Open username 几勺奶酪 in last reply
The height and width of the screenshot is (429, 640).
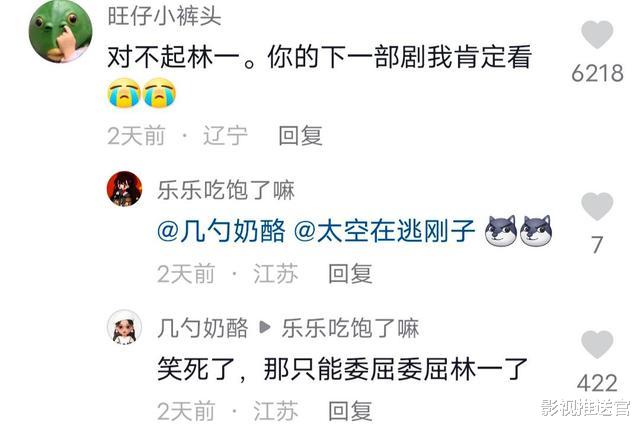(x=203, y=328)
